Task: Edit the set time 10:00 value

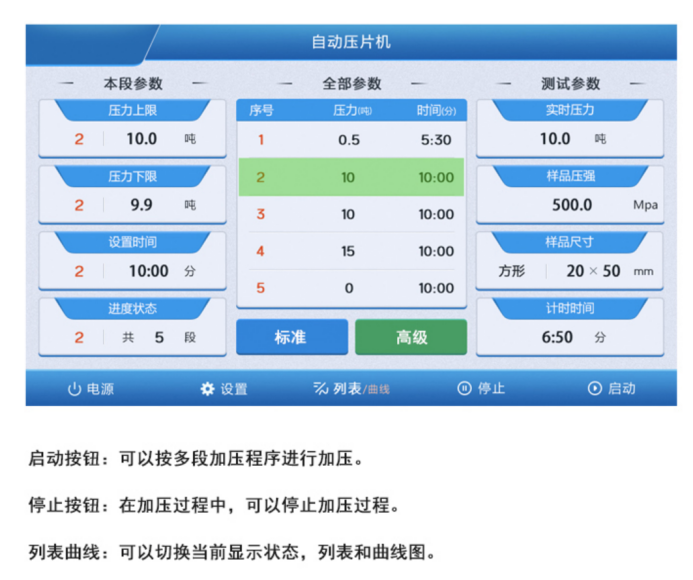Action: (x=148, y=271)
